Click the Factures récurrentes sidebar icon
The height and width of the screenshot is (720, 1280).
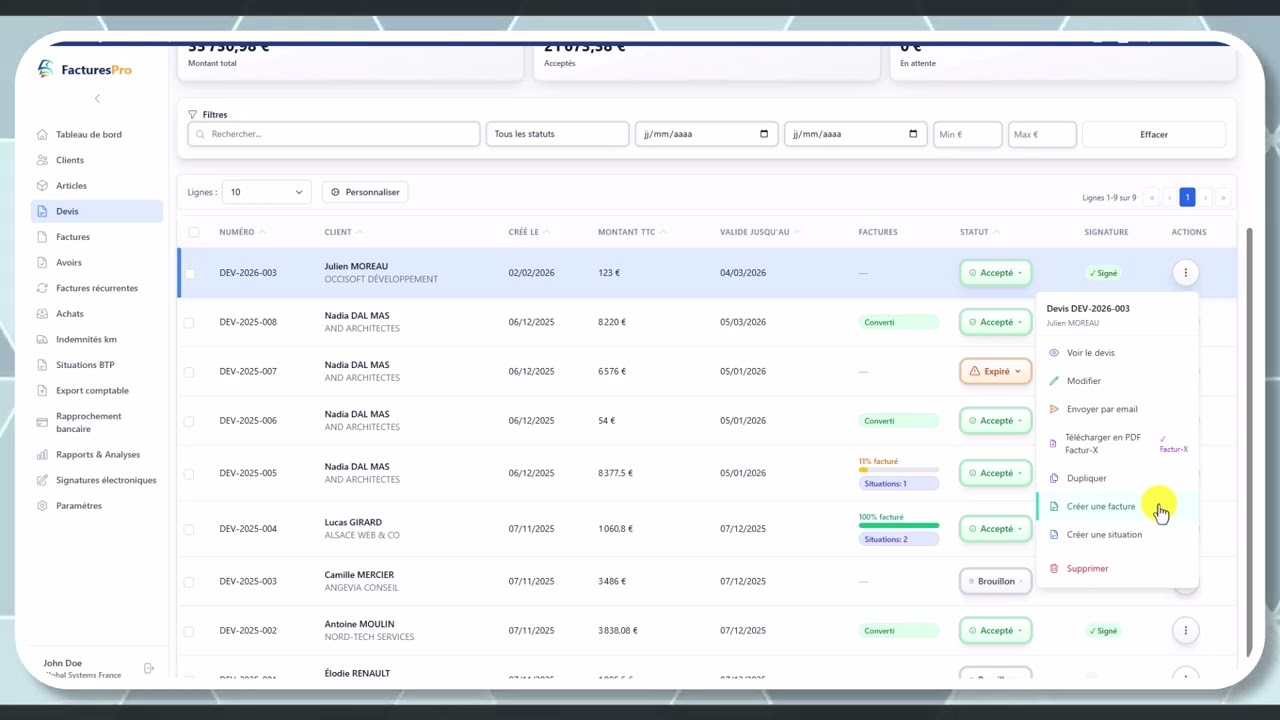[42, 288]
